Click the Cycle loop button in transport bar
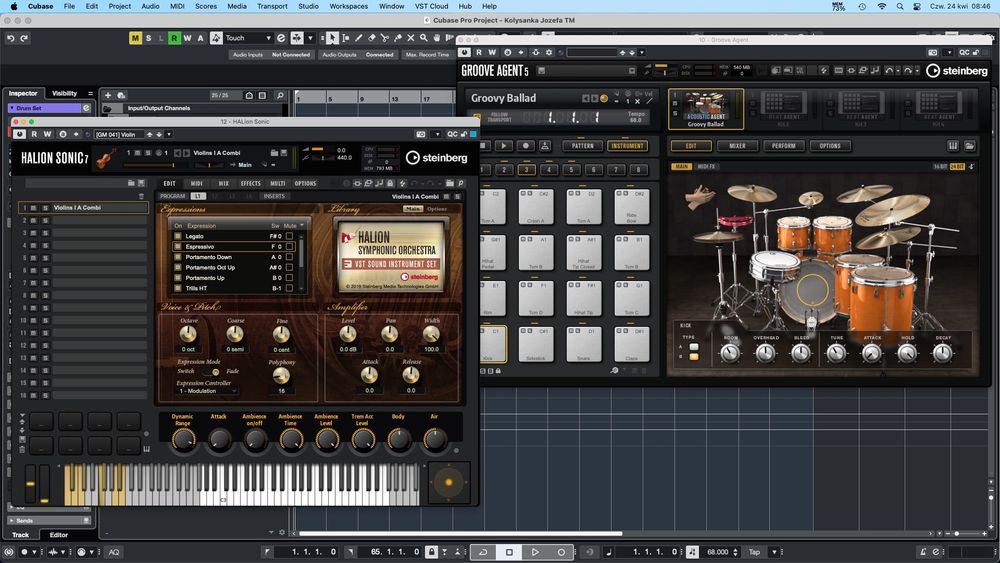 (x=483, y=552)
